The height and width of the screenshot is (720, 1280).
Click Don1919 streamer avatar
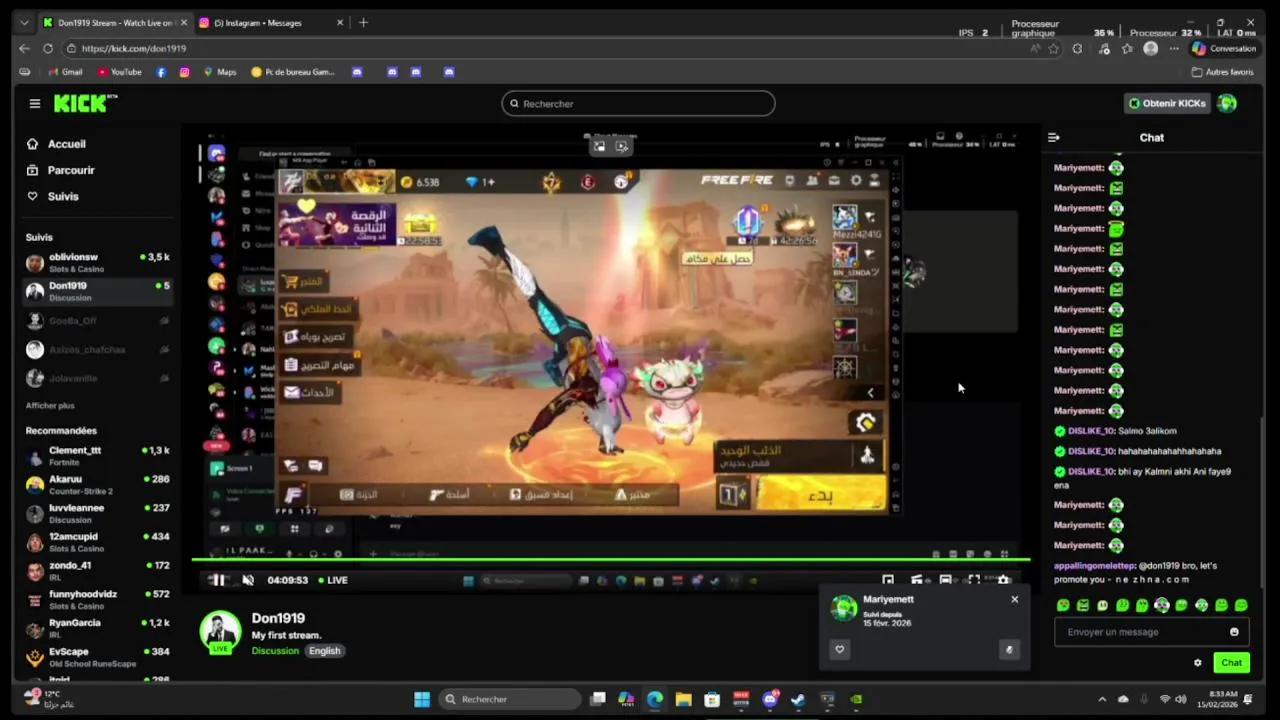220,632
